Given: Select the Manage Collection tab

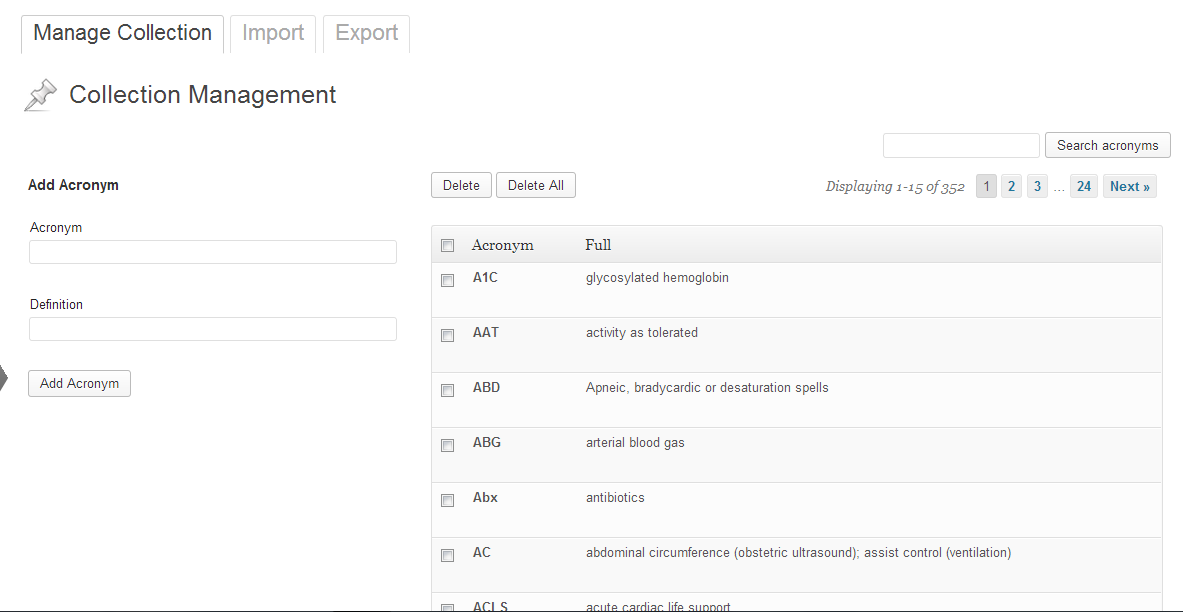Looking at the screenshot, I should point(122,34).
